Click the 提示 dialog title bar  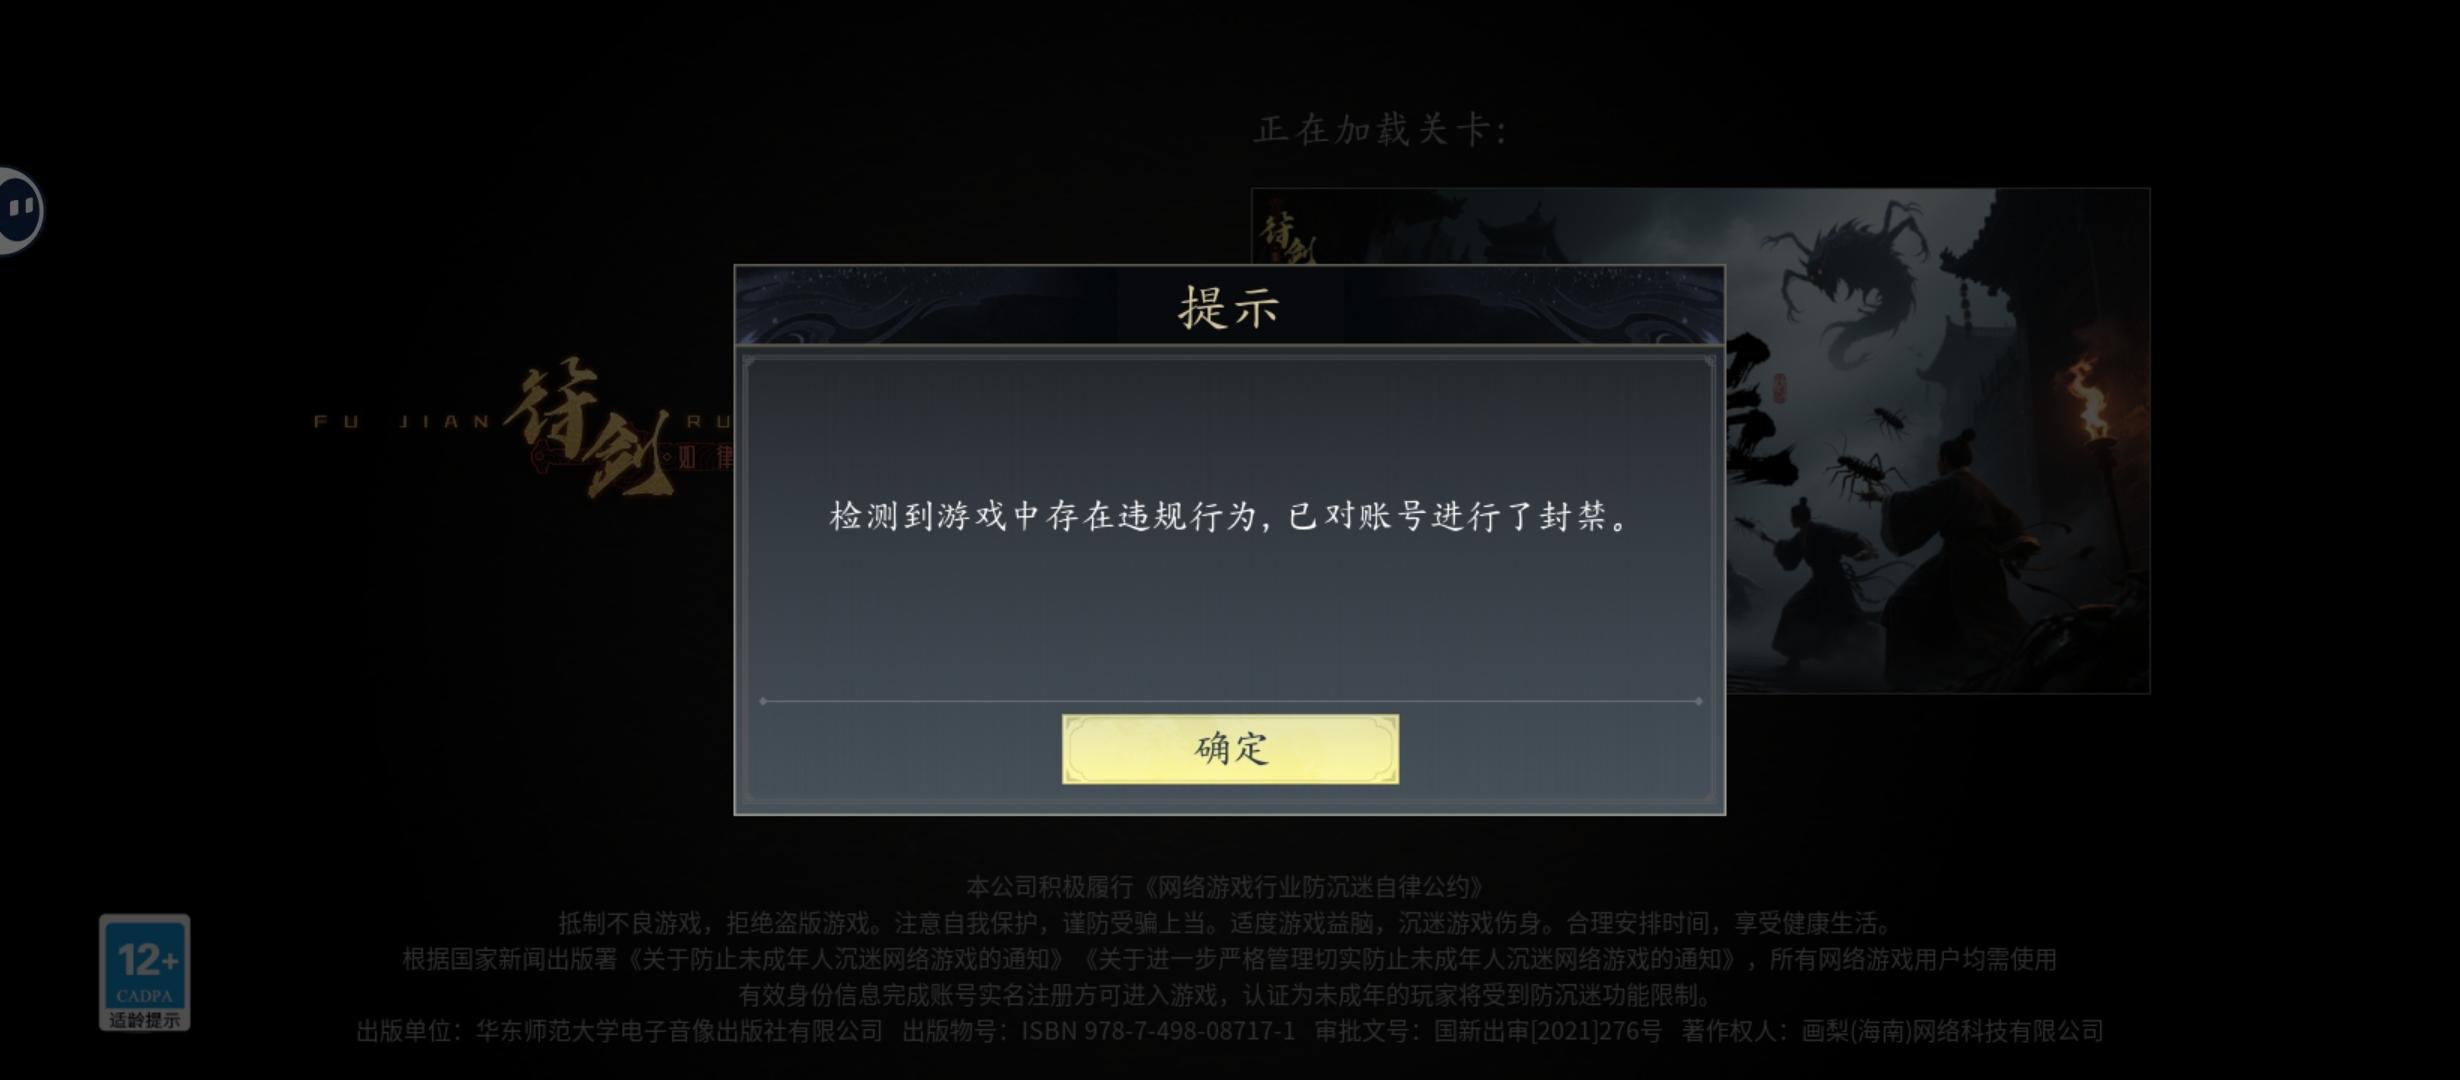pos(1230,306)
